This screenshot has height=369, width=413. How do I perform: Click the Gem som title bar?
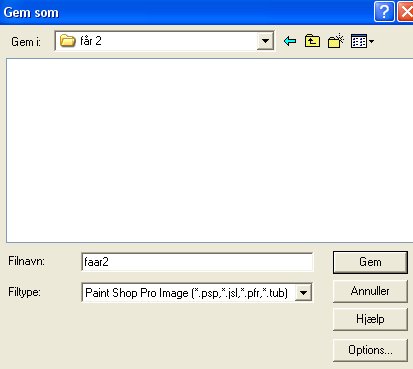click(x=187, y=12)
